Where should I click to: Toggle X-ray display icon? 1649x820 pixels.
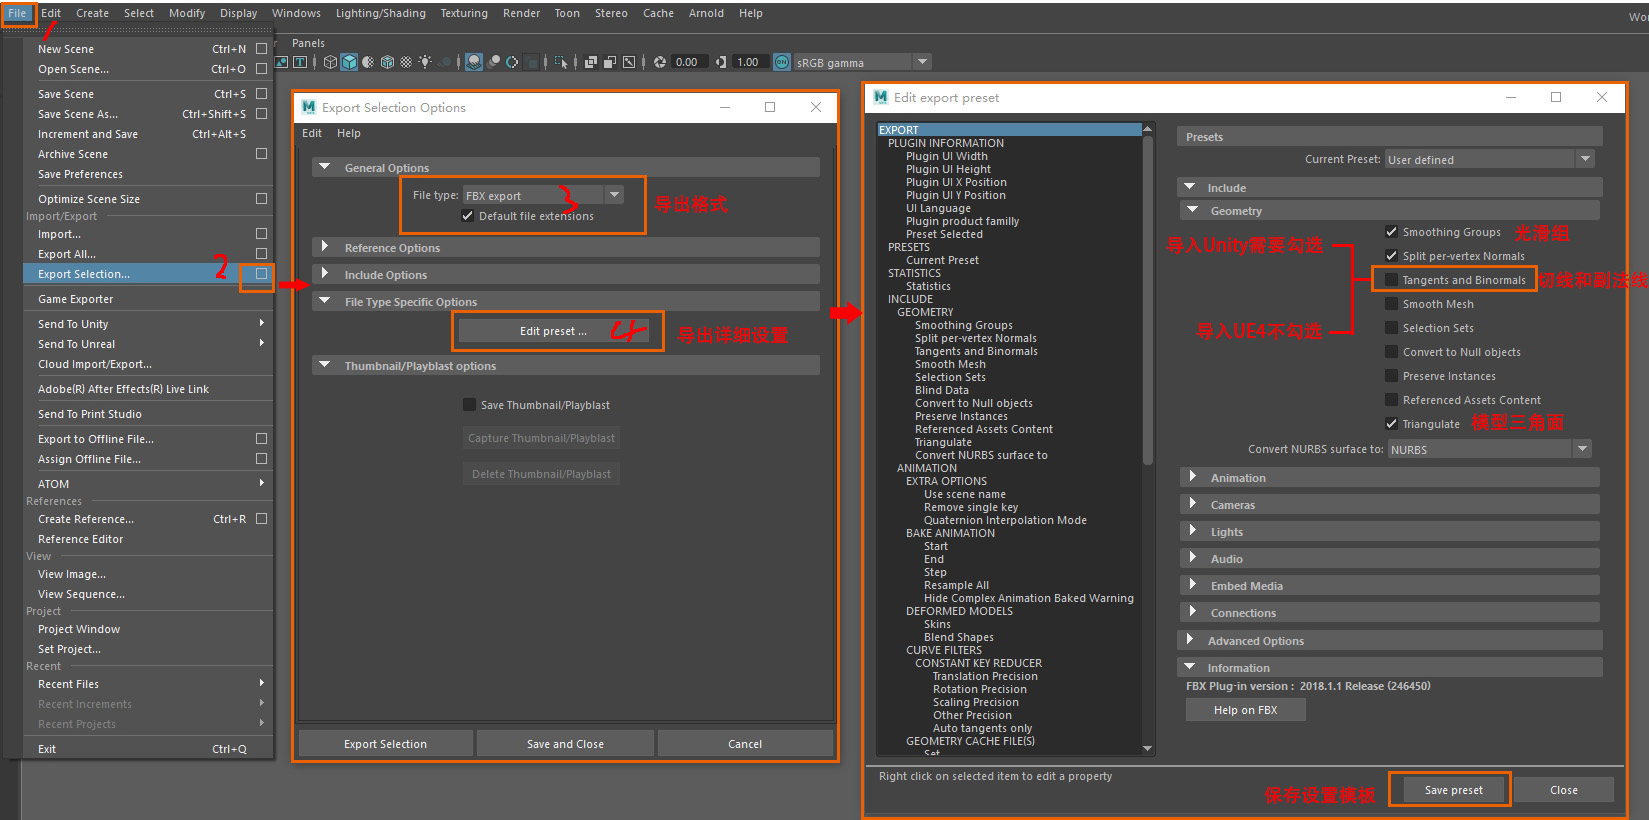click(591, 62)
